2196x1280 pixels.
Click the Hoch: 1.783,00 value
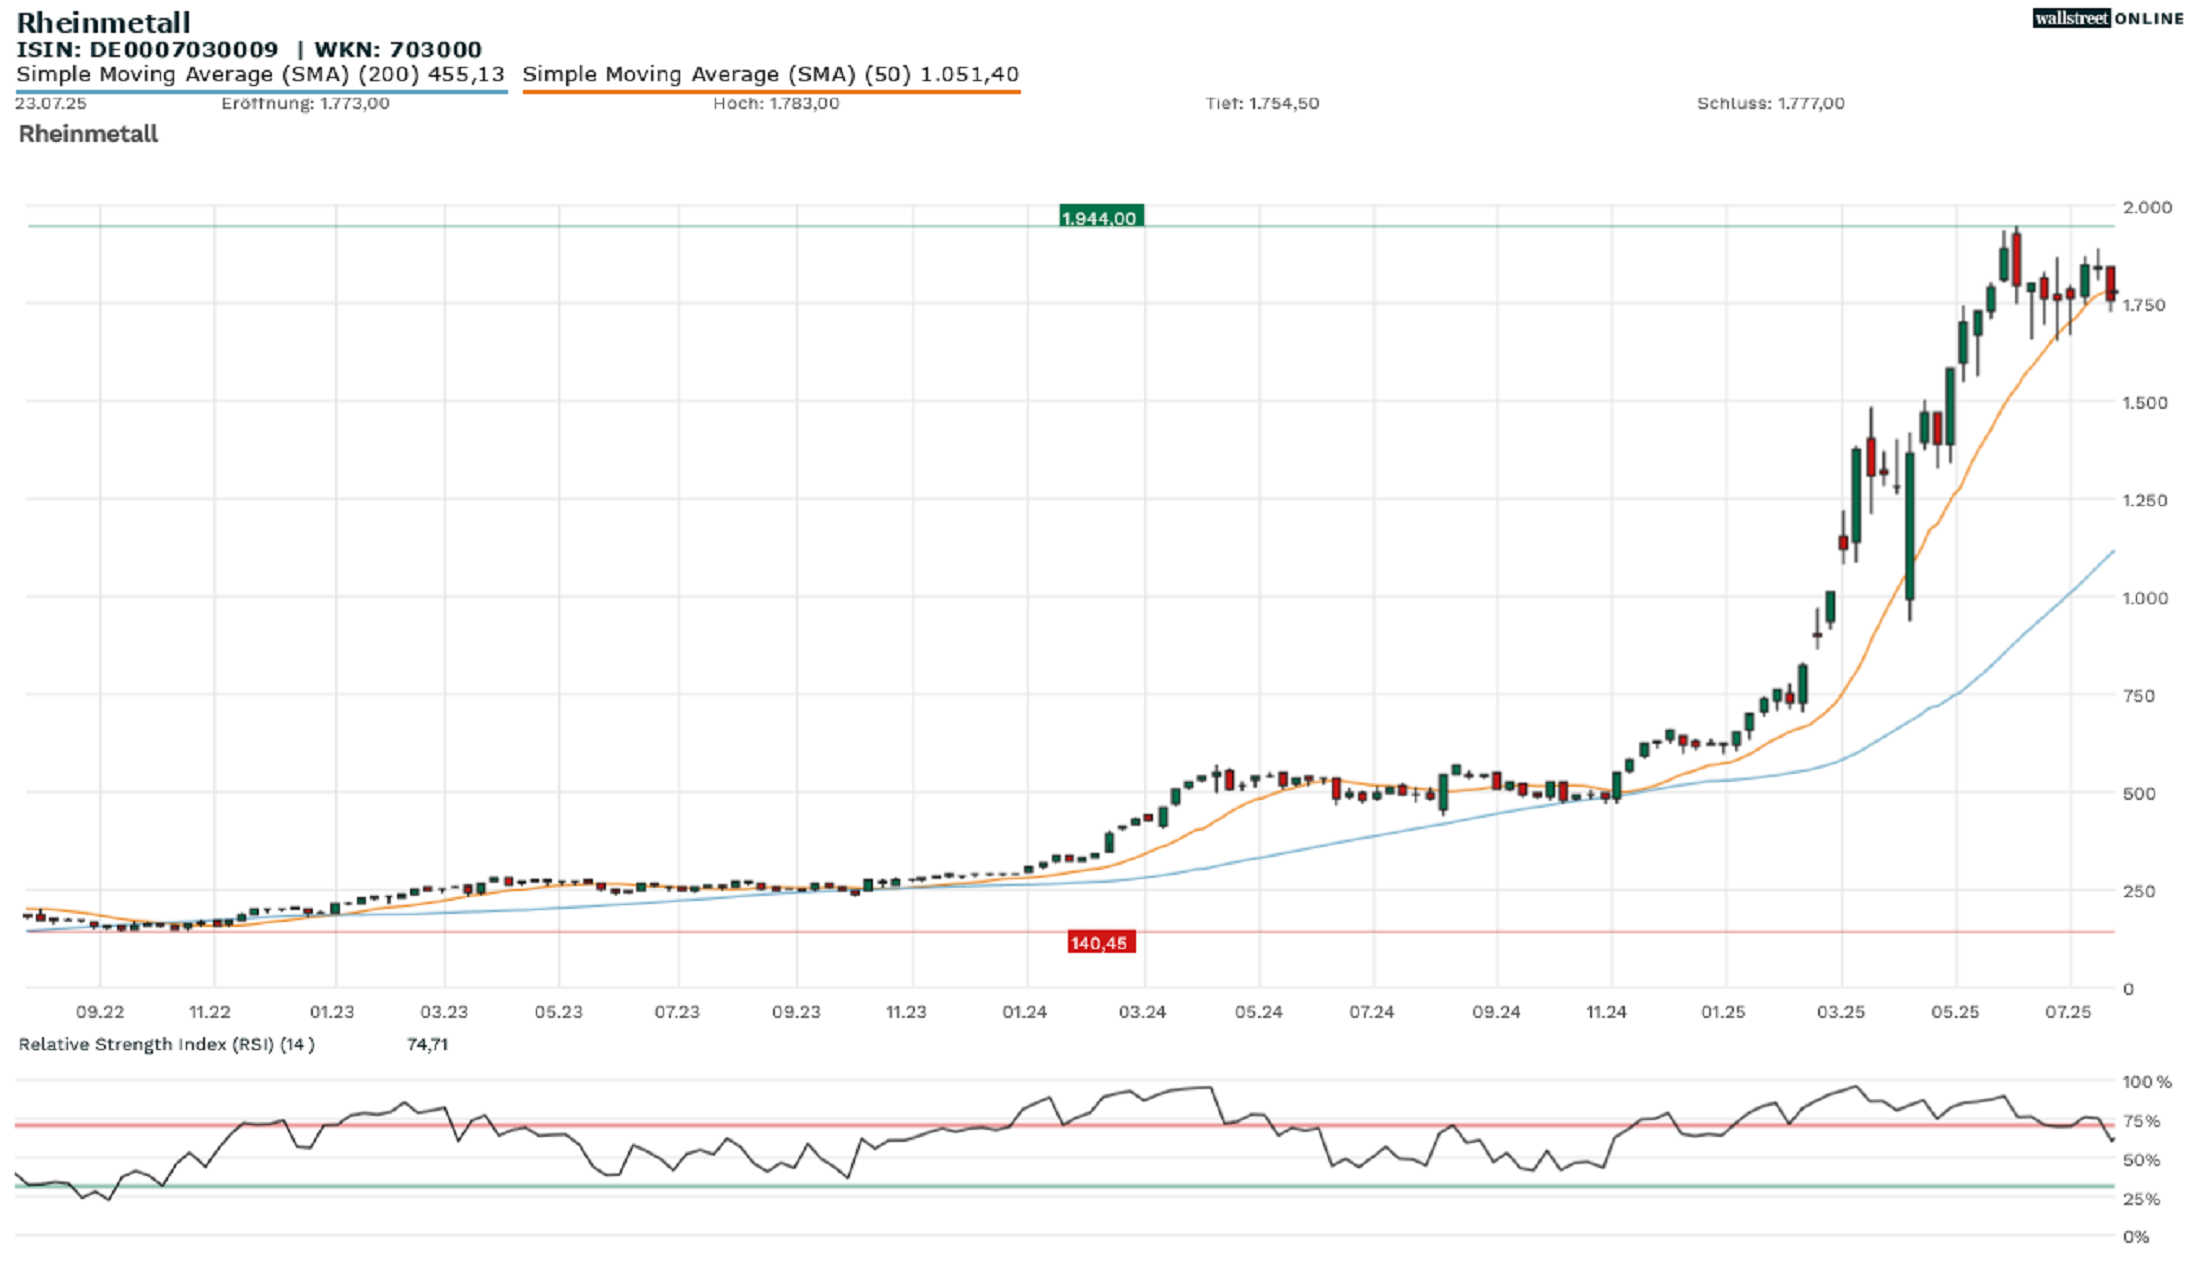(776, 103)
